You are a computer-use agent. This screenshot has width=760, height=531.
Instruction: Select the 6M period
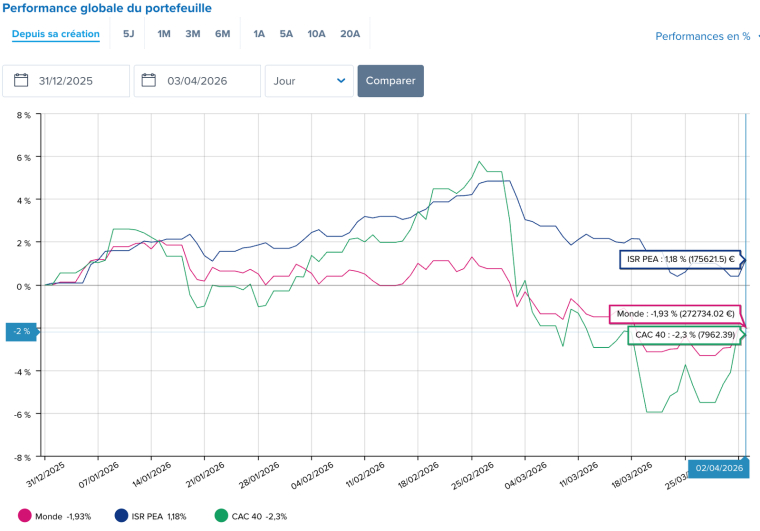(x=222, y=34)
